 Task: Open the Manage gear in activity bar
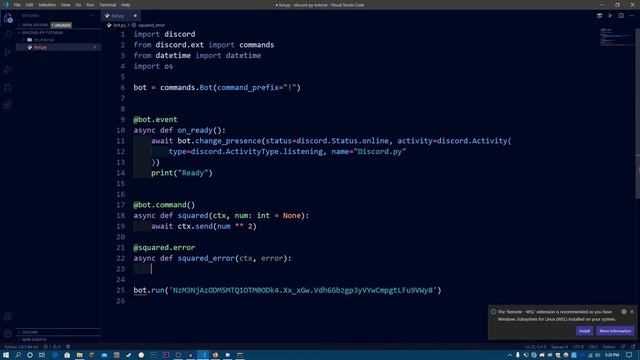tap(8, 333)
